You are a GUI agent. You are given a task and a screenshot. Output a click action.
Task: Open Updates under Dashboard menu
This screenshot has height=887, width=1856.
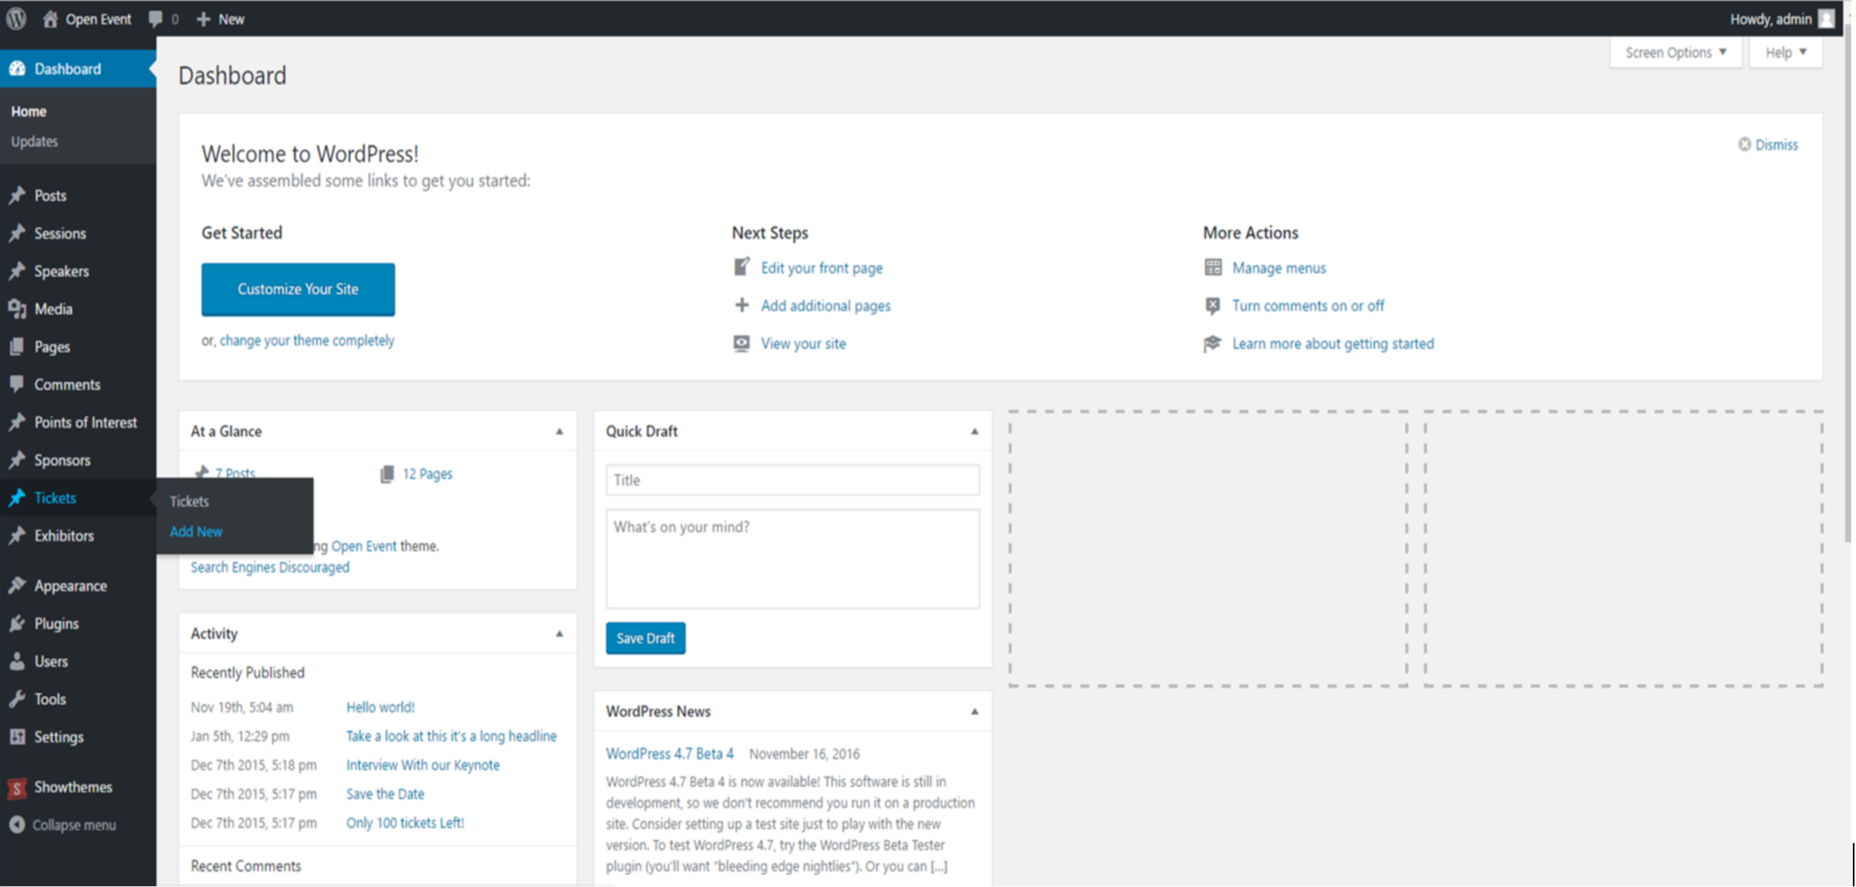click(34, 142)
